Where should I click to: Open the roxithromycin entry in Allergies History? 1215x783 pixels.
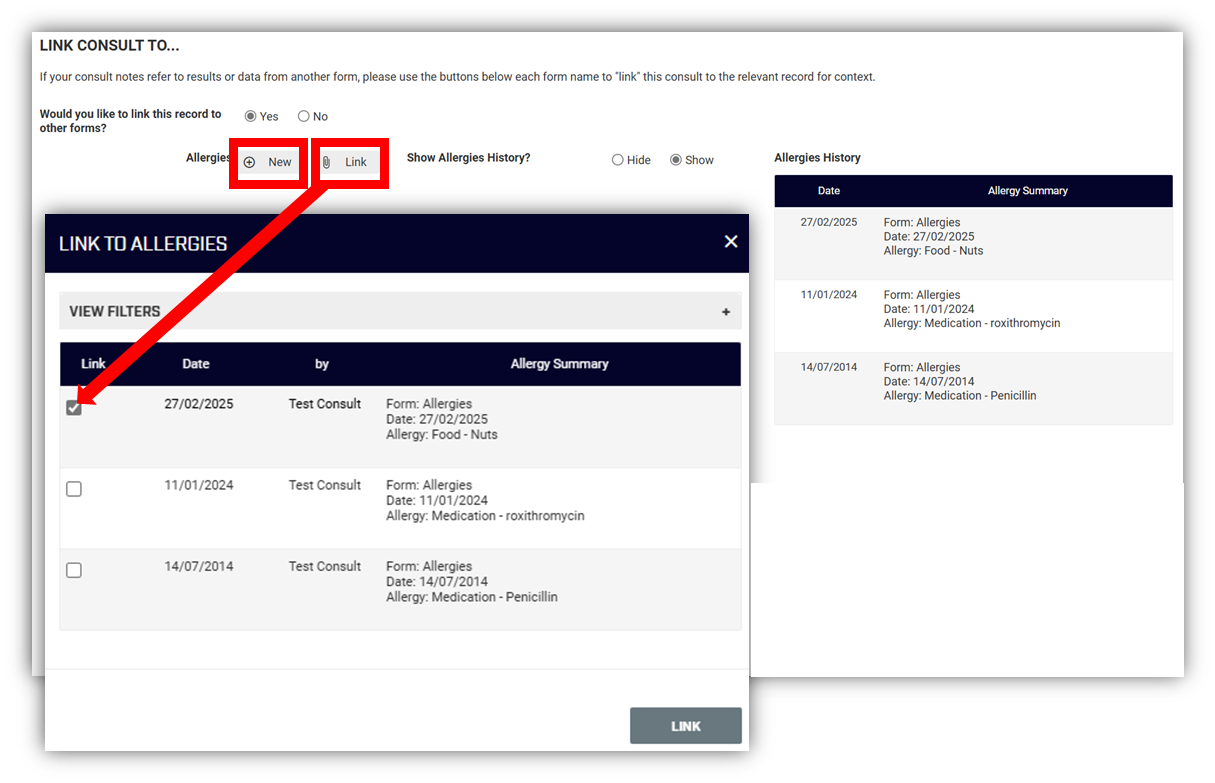point(971,310)
